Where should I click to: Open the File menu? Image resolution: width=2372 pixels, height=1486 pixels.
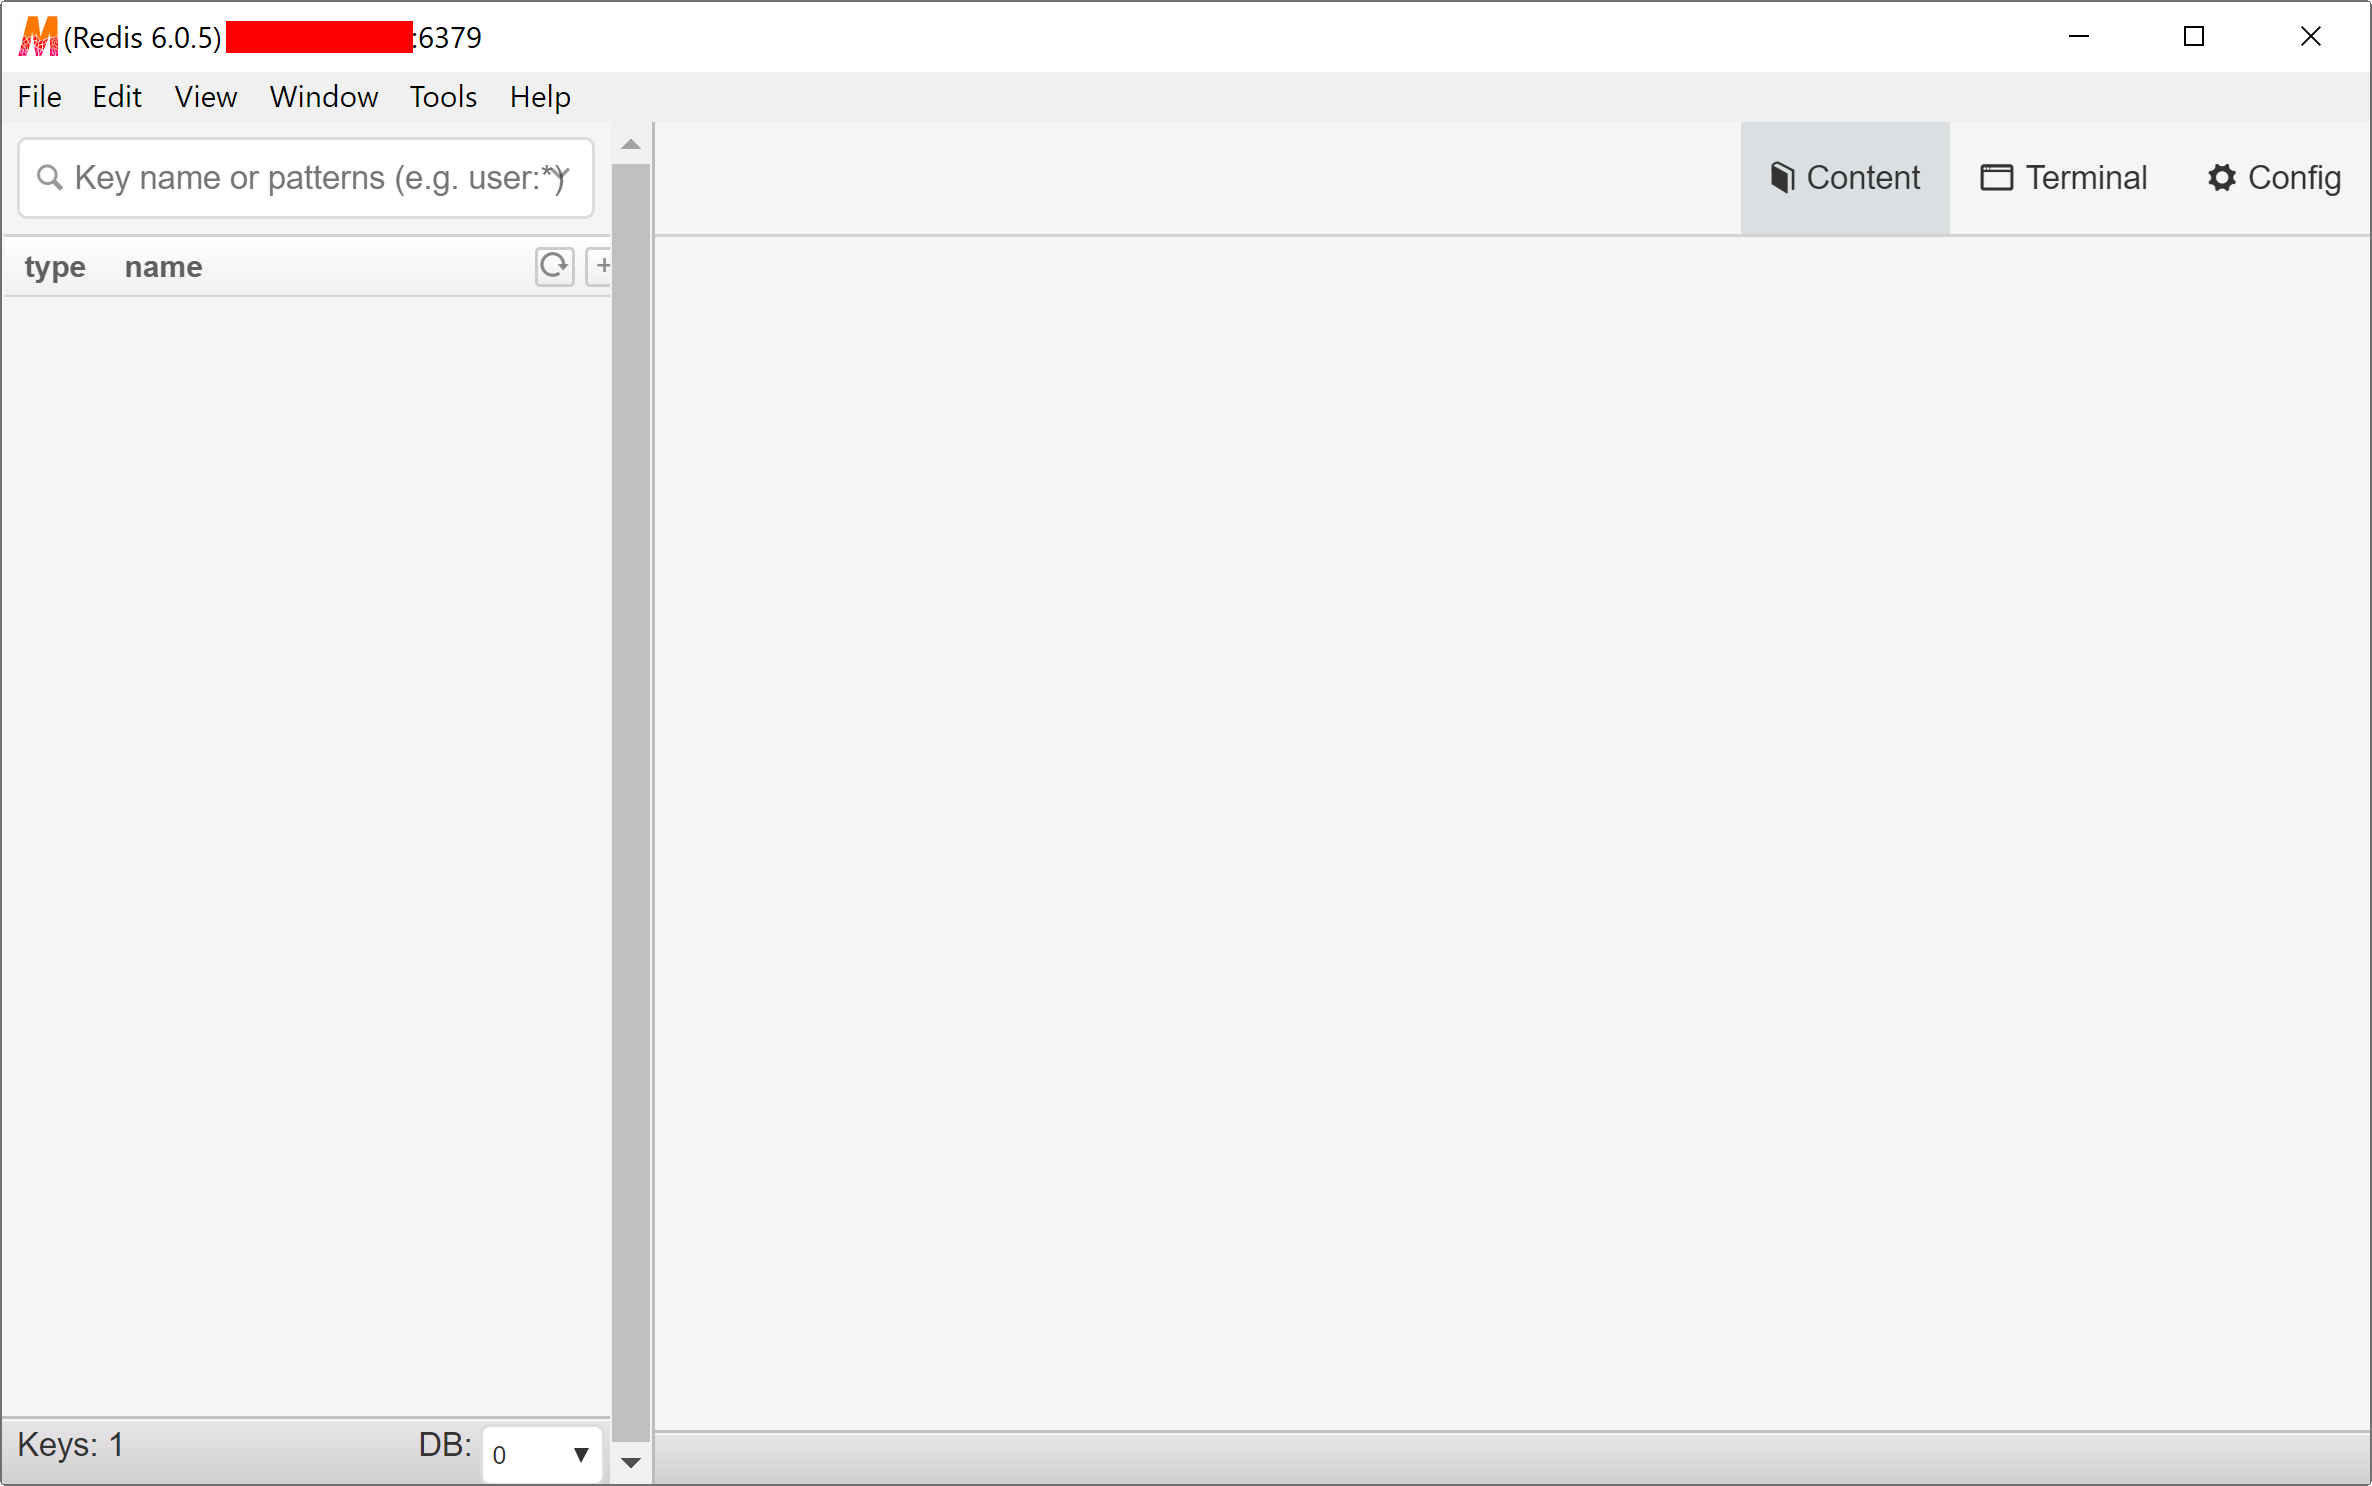pos(40,97)
